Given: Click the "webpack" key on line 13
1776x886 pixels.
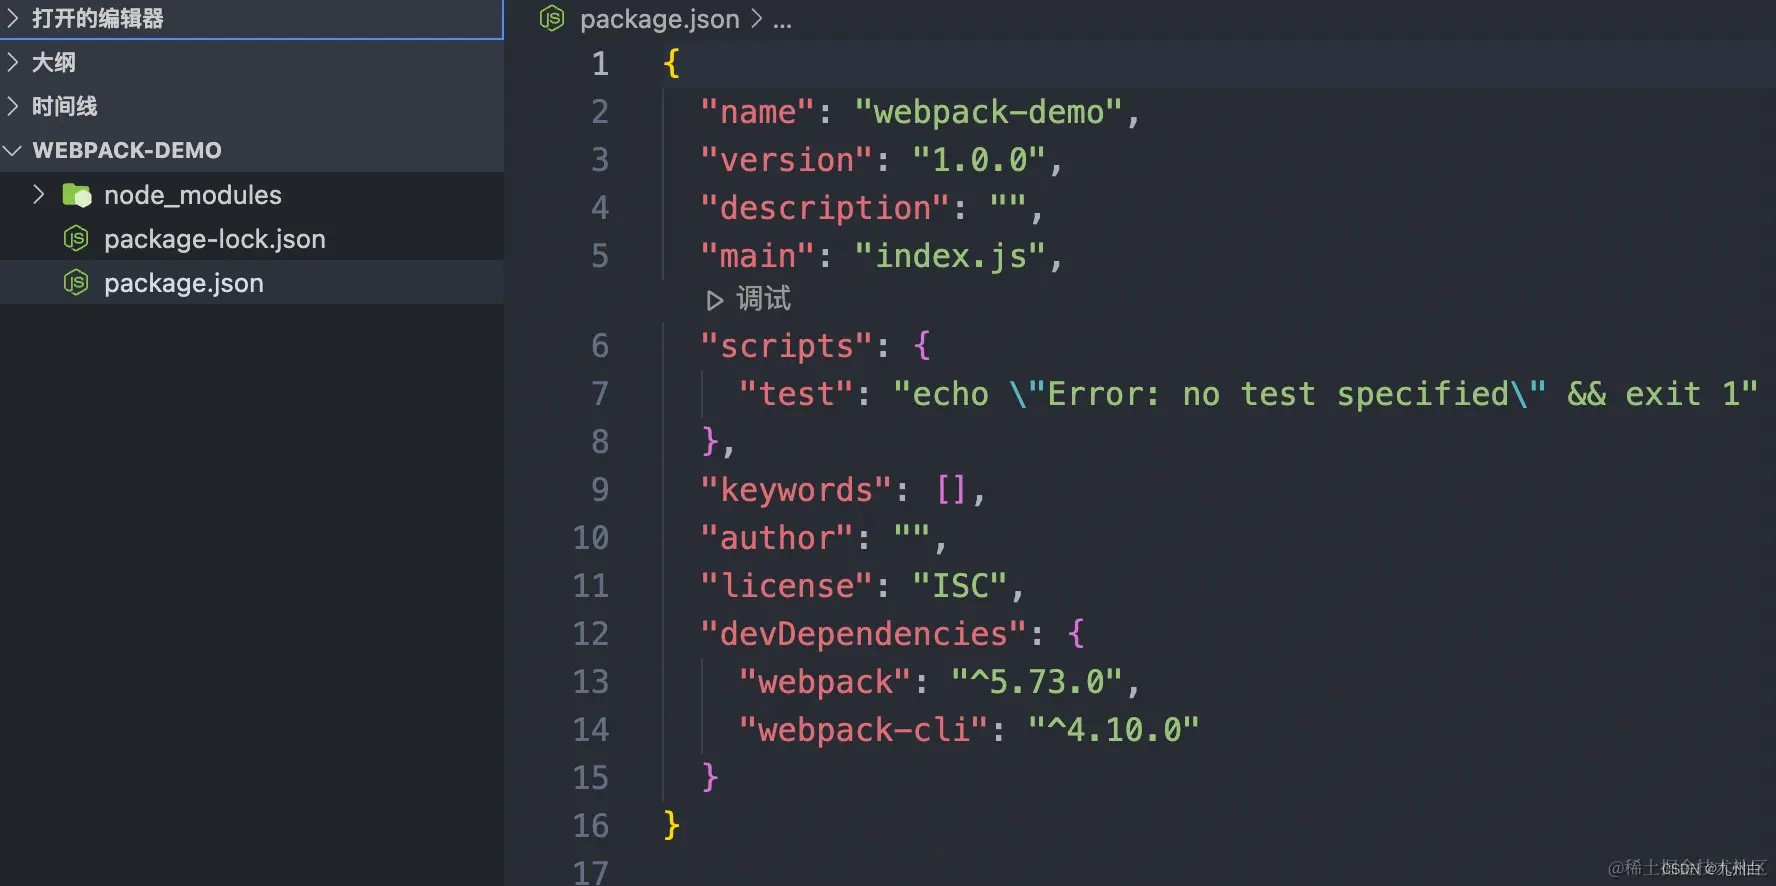Looking at the screenshot, I should [825, 682].
